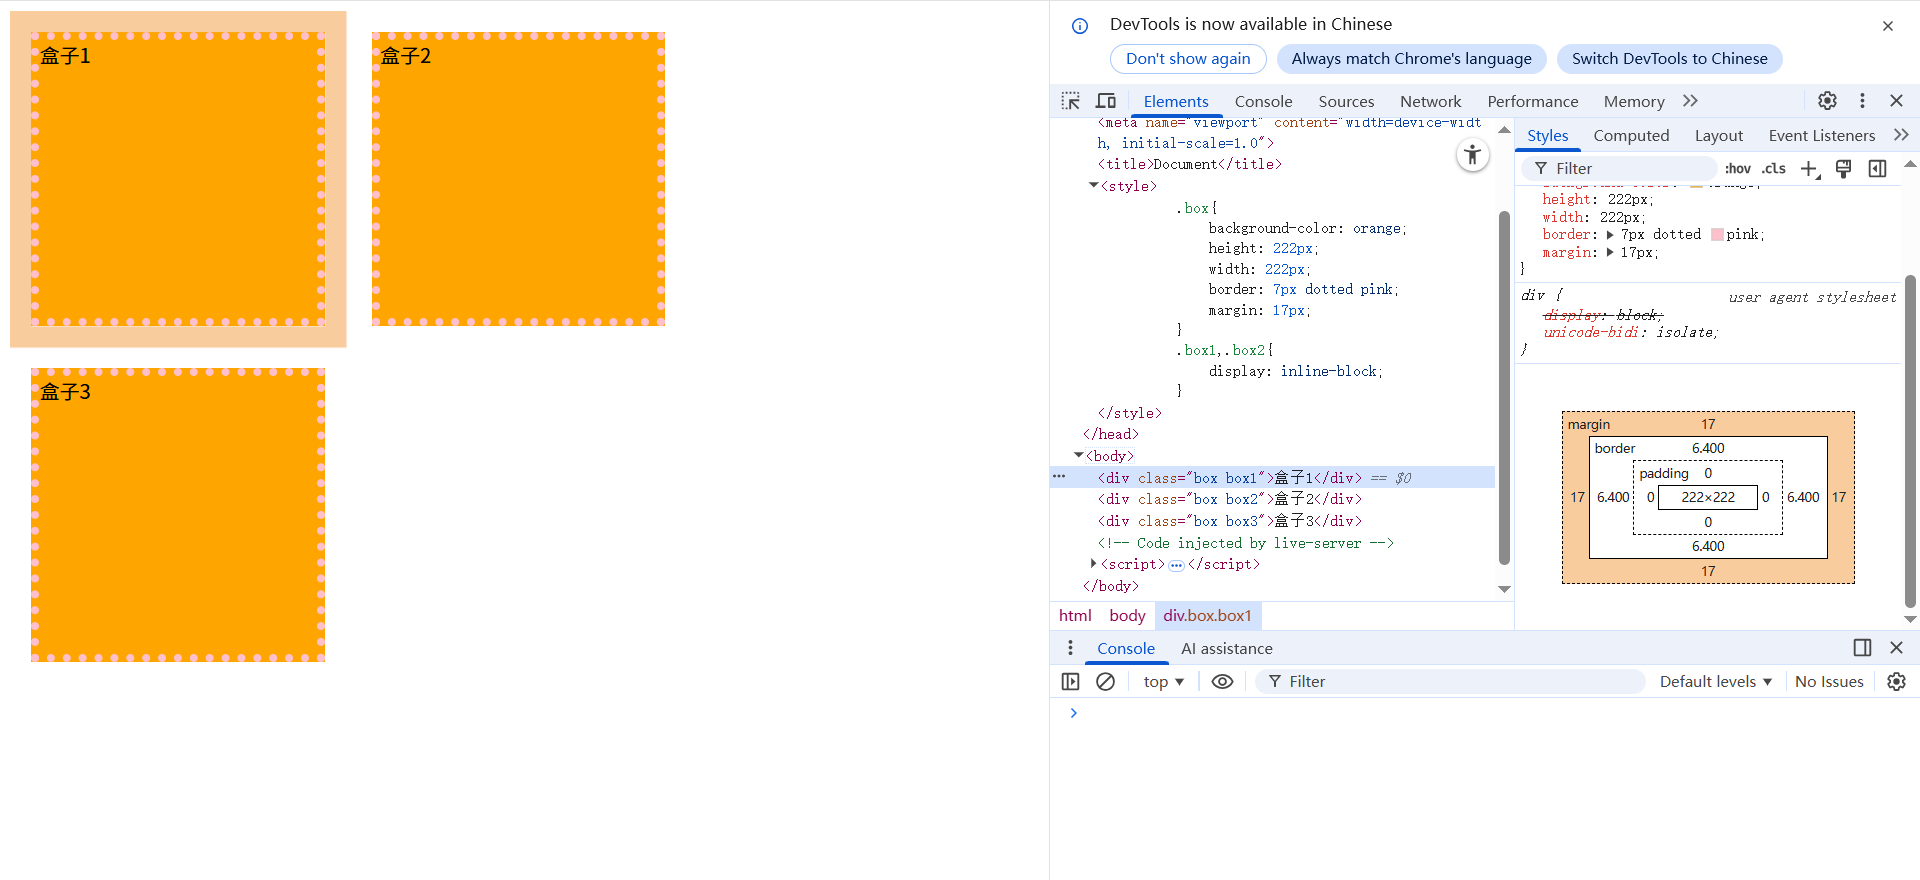Viewport: 1920px width, 880px height.
Task: Select div.box.box1 breadcrumb
Action: click(x=1207, y=616)
